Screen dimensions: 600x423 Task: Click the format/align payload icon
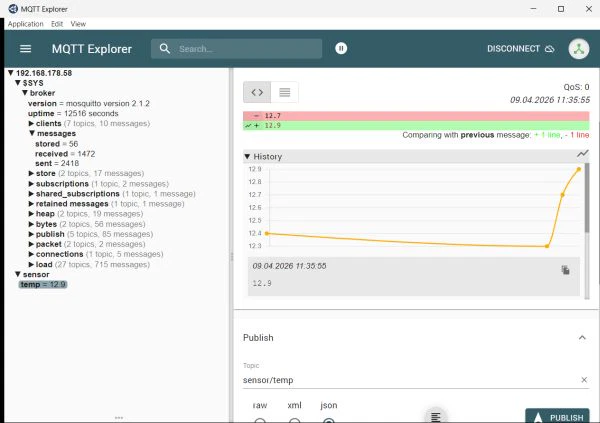(x=435, y=416)
